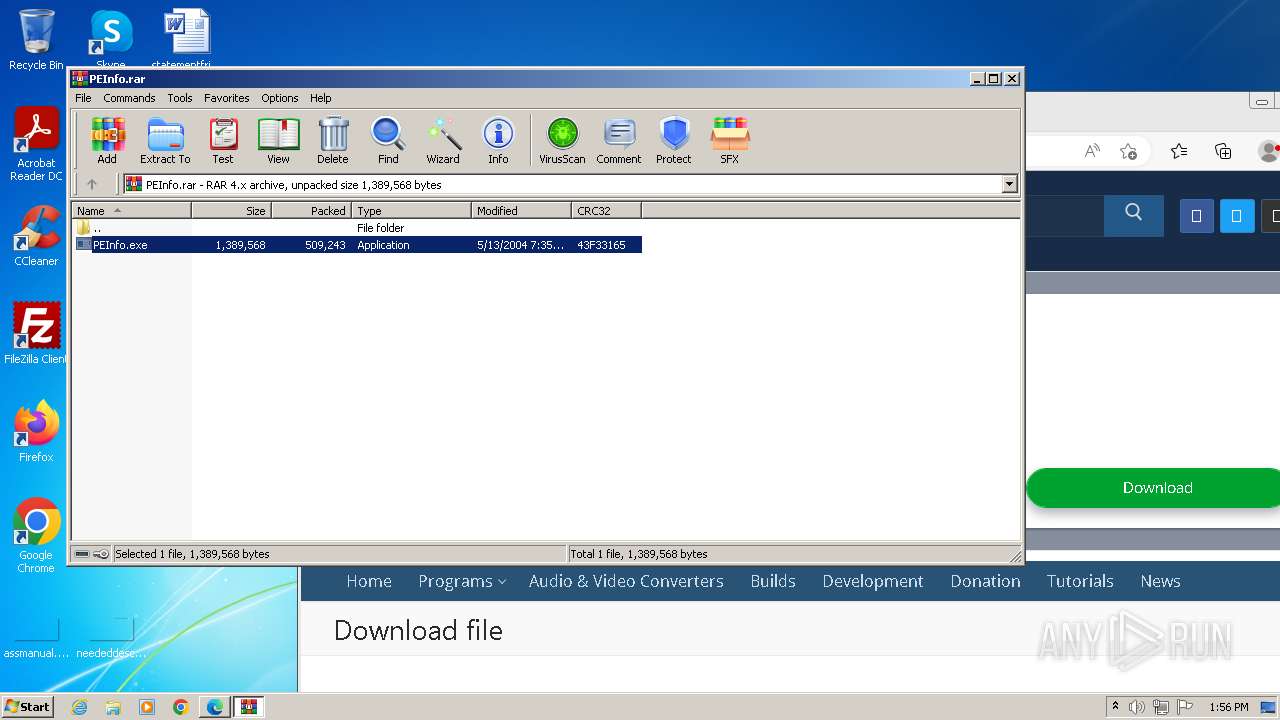The image size is (1280, 720).
Task: Open Firefox desktop shortcut
Action: (x=36, y=431)
